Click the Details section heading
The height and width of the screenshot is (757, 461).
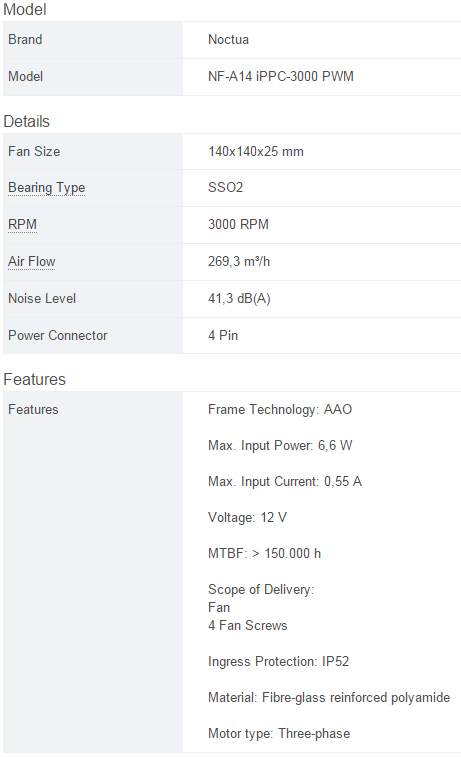point(27,121)
